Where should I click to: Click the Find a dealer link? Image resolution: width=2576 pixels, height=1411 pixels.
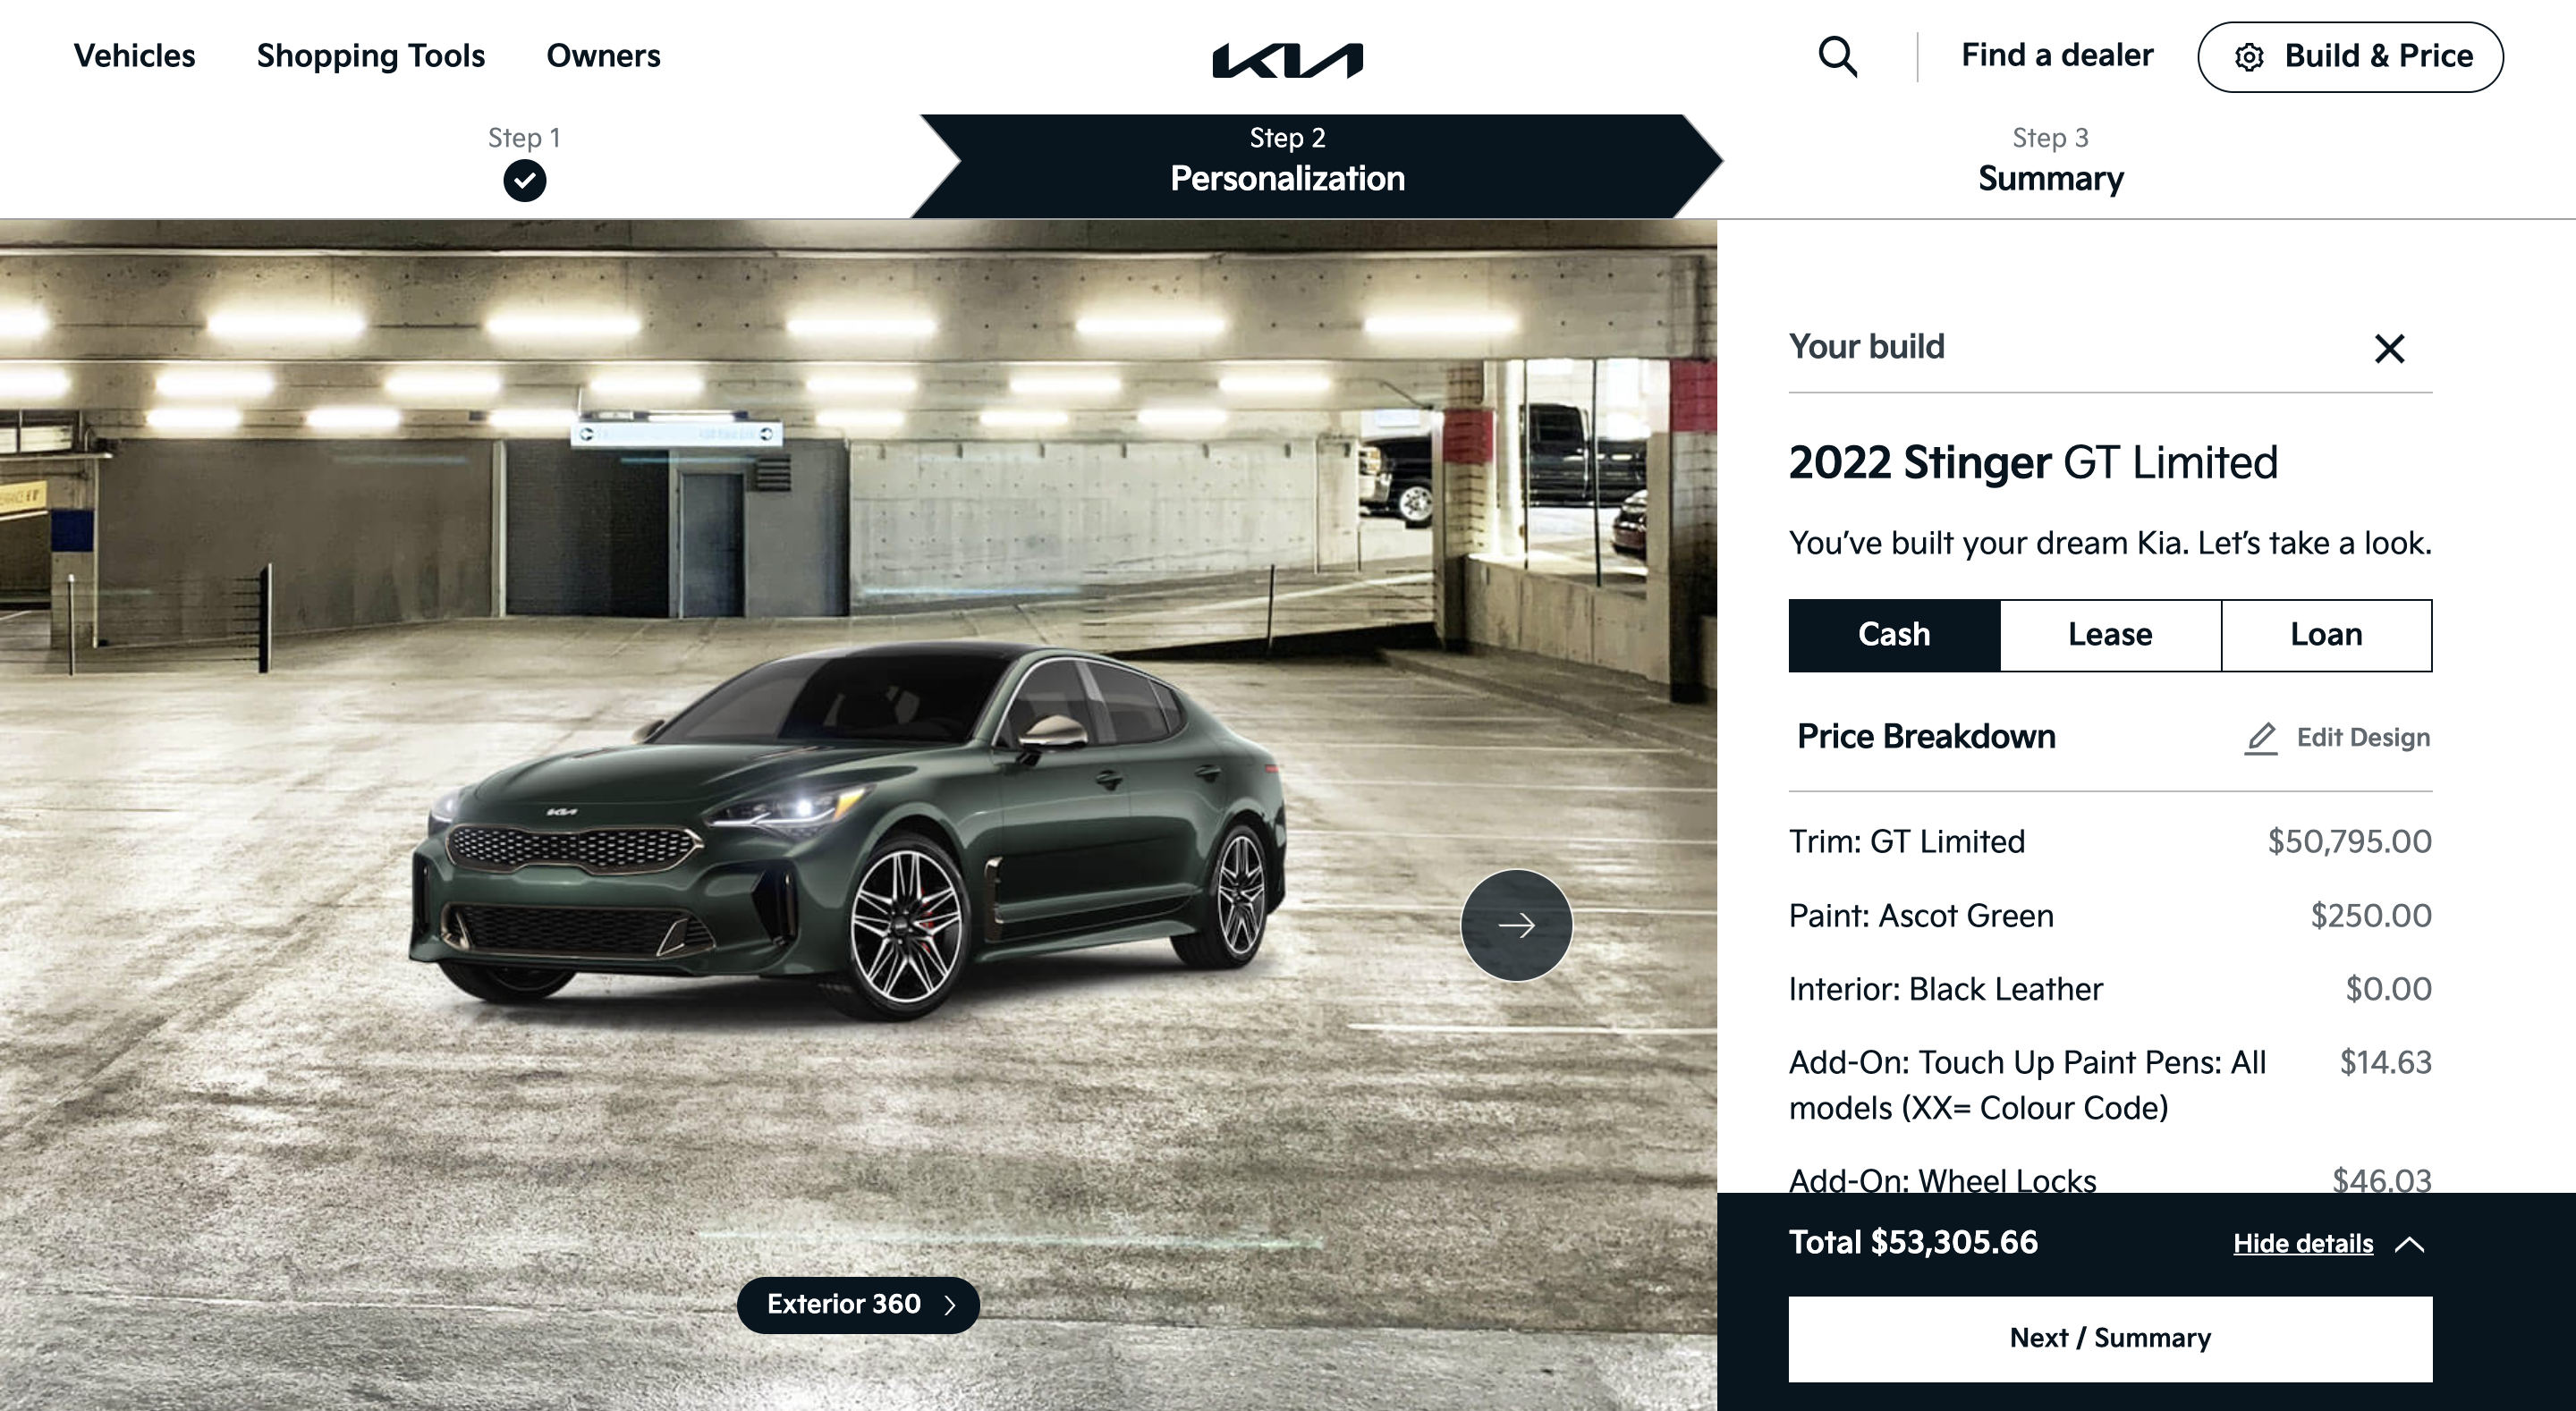2057,55
